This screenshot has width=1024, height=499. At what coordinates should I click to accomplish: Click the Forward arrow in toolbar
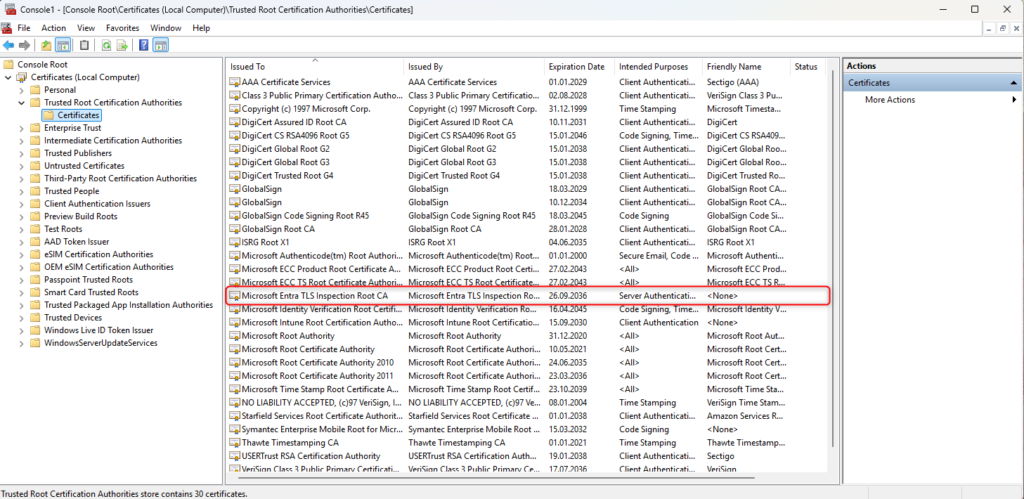tap(25, 45)
